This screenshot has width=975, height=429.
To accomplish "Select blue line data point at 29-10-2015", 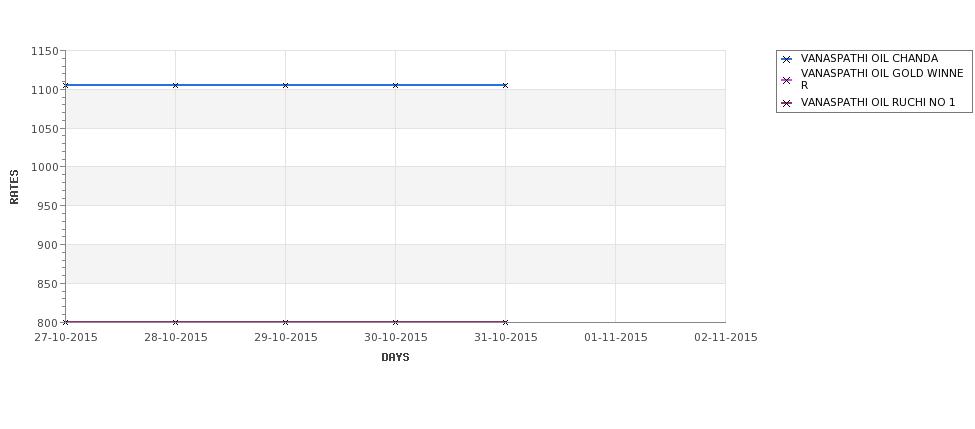I will [285, 85].
